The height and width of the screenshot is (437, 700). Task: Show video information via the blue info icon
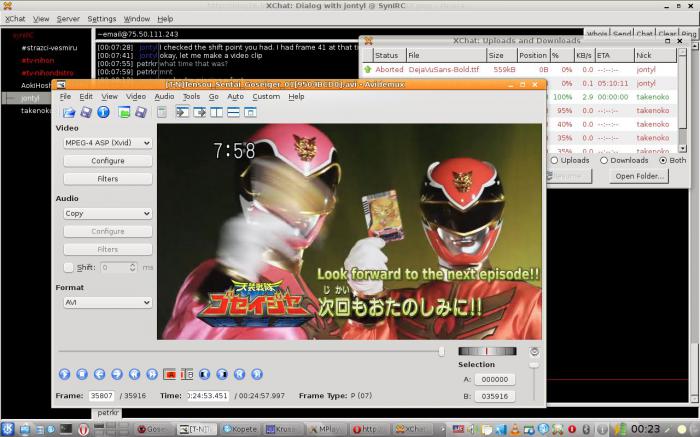(x=103, y=112)
